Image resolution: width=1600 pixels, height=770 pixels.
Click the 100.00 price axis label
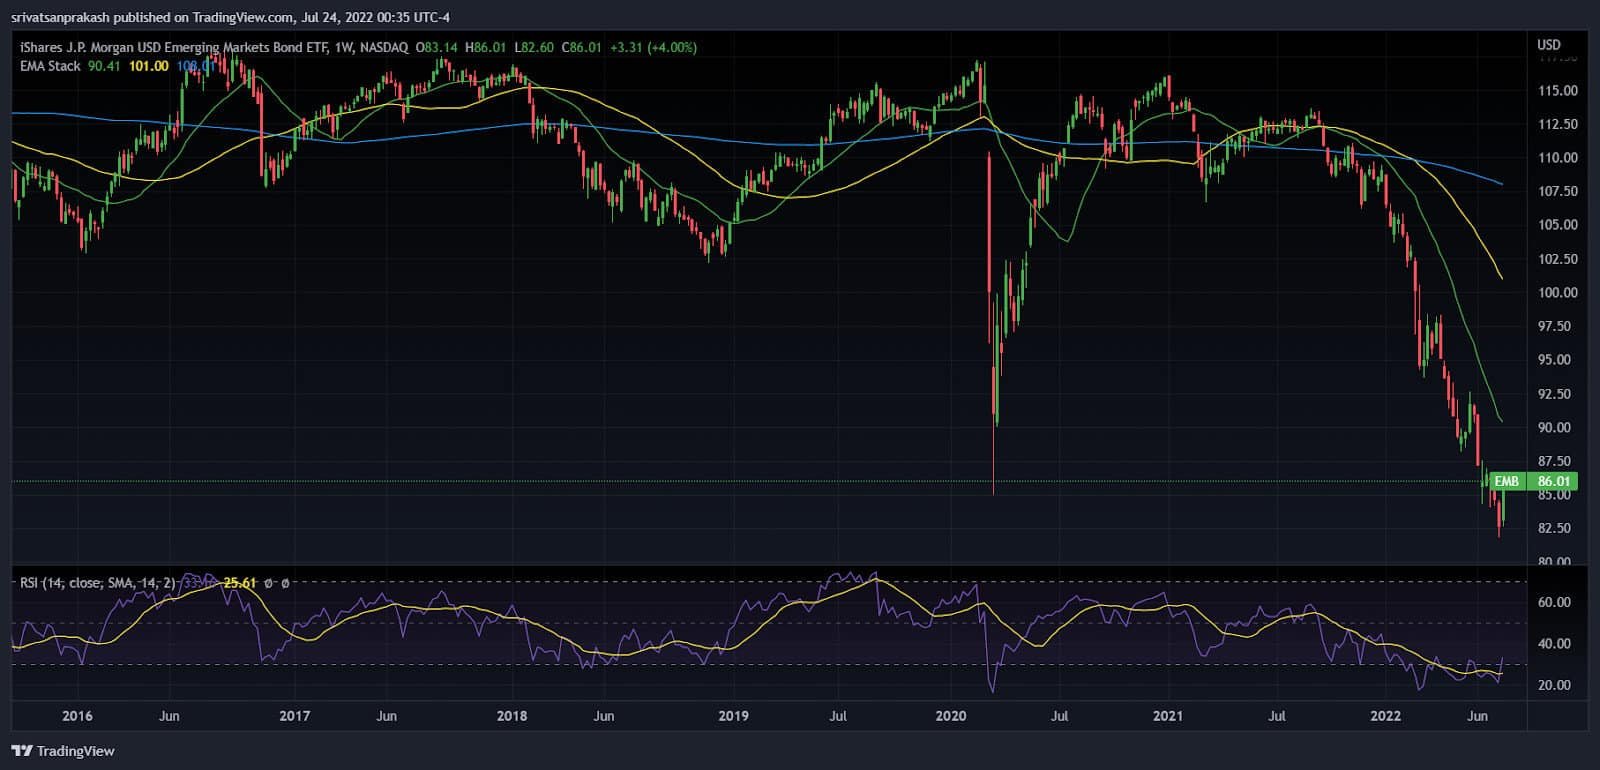[1557, 293]
